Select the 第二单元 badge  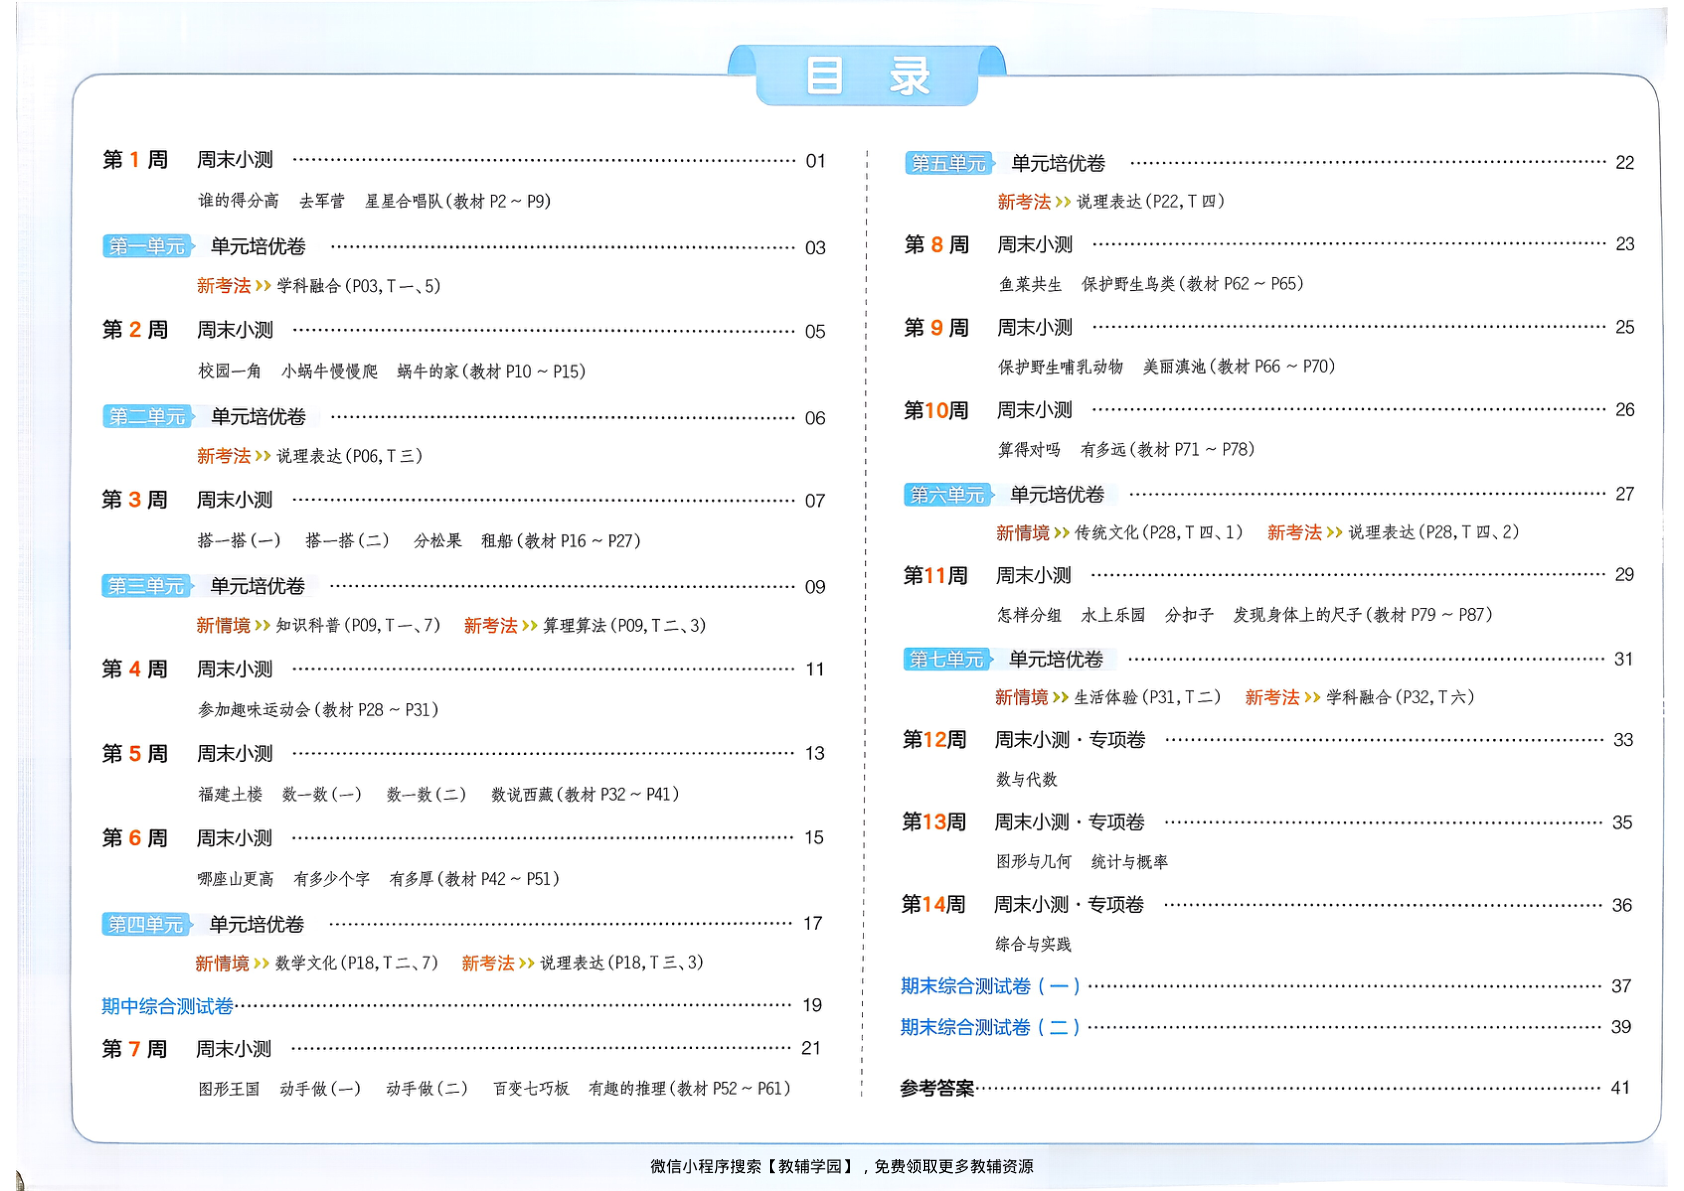tap(146, 416)
